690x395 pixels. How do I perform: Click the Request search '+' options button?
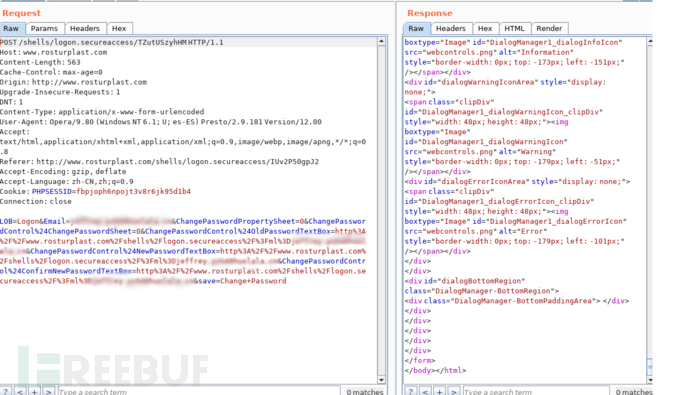tap(34, 391)
